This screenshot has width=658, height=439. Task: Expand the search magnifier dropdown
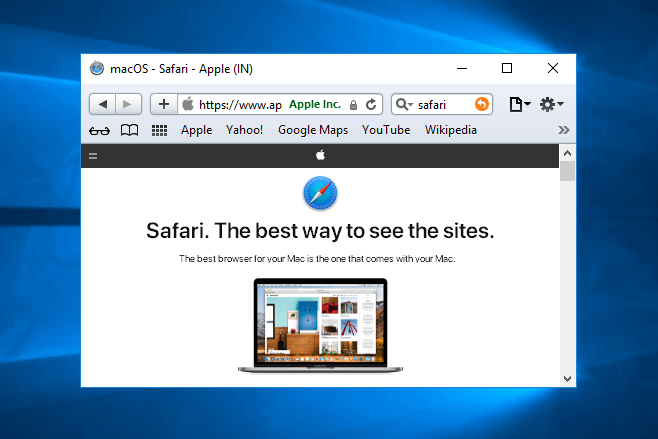pyautogui.click(x=403, y=104)
